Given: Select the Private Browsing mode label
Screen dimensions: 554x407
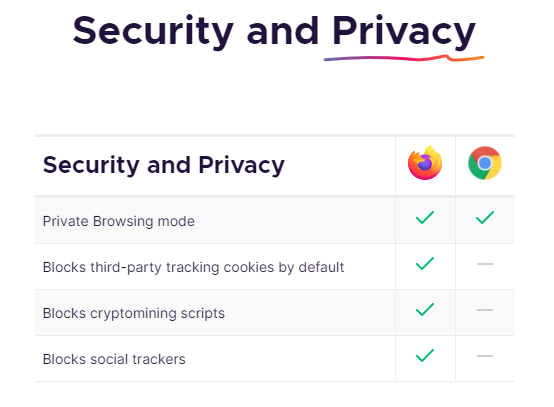Looking at the screenshot, I should pyautogui.click(x=119, y=222).
